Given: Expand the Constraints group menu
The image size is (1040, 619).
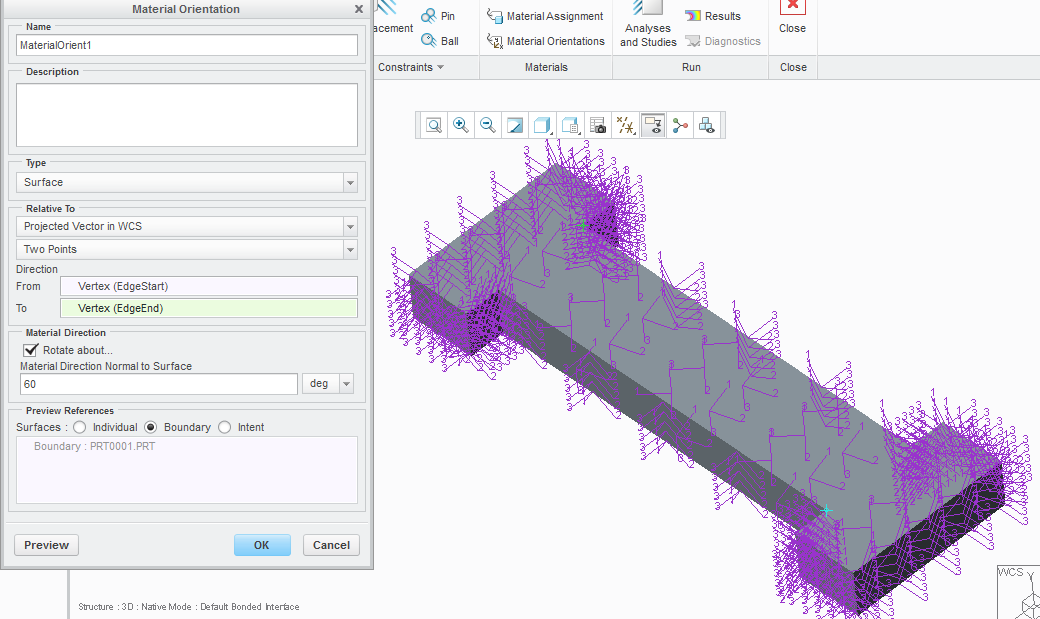Looking at the screenshot, I should (x=411, y=67).
